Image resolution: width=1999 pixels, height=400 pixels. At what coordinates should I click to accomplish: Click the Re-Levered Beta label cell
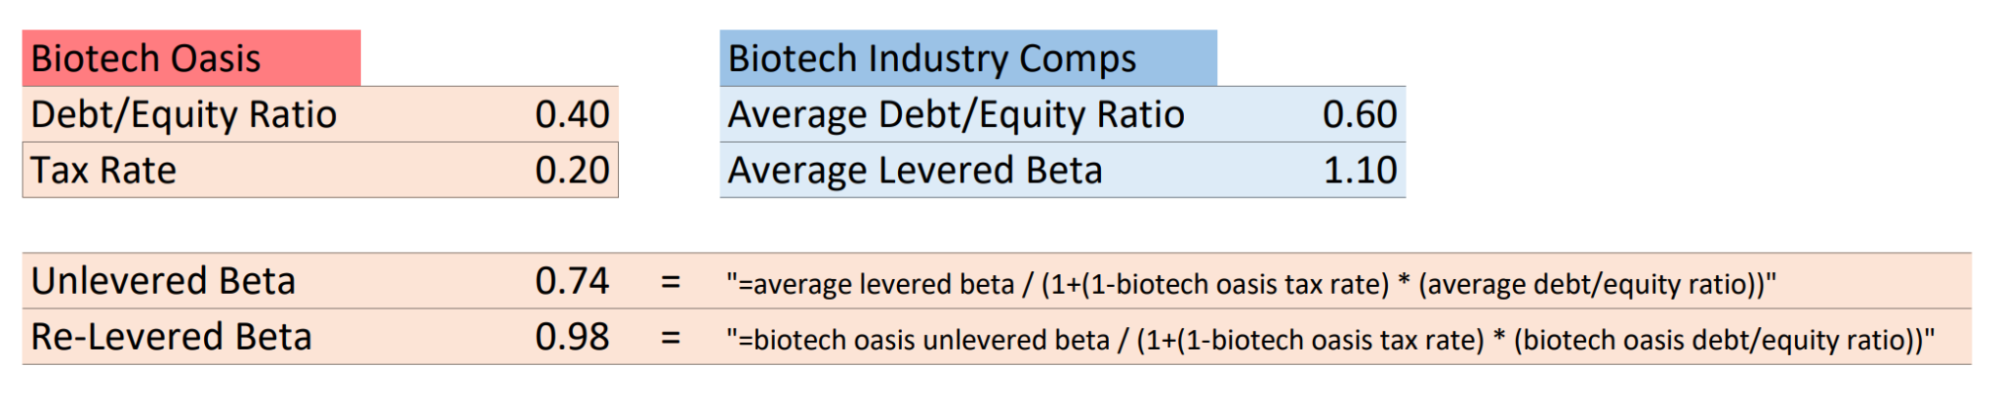pos(172,337)
